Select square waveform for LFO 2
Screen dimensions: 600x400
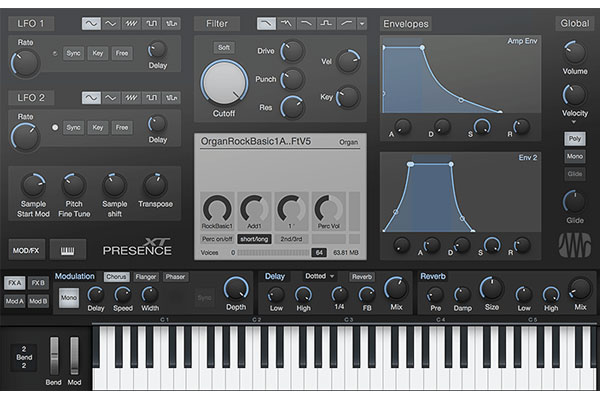point(151,98)
